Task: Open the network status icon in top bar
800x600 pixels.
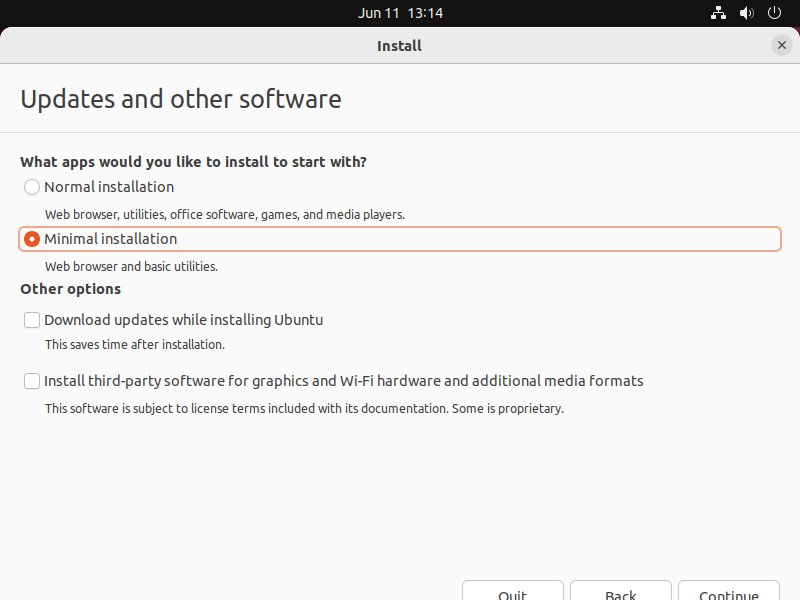Action: [718, 13]
